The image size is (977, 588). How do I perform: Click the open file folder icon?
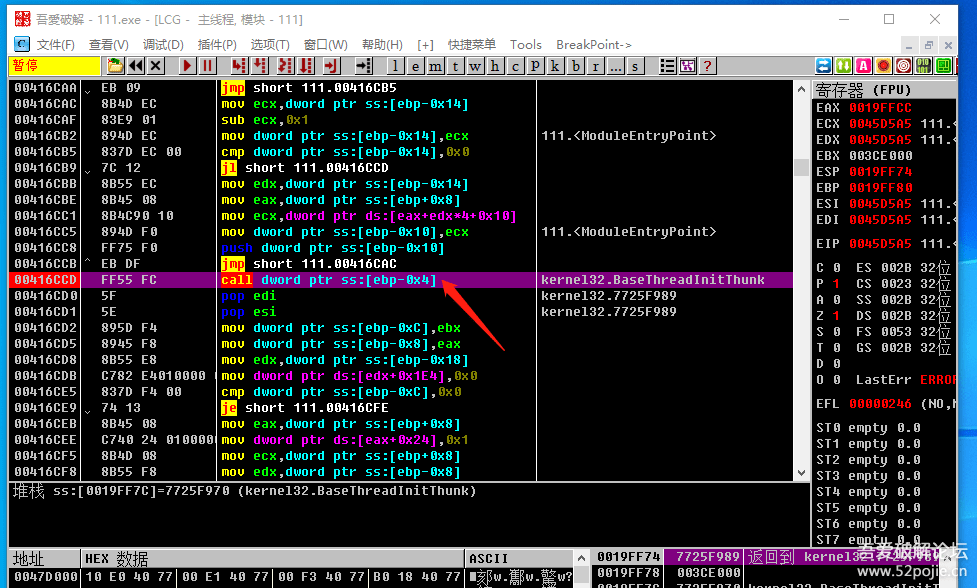(115, 66)
